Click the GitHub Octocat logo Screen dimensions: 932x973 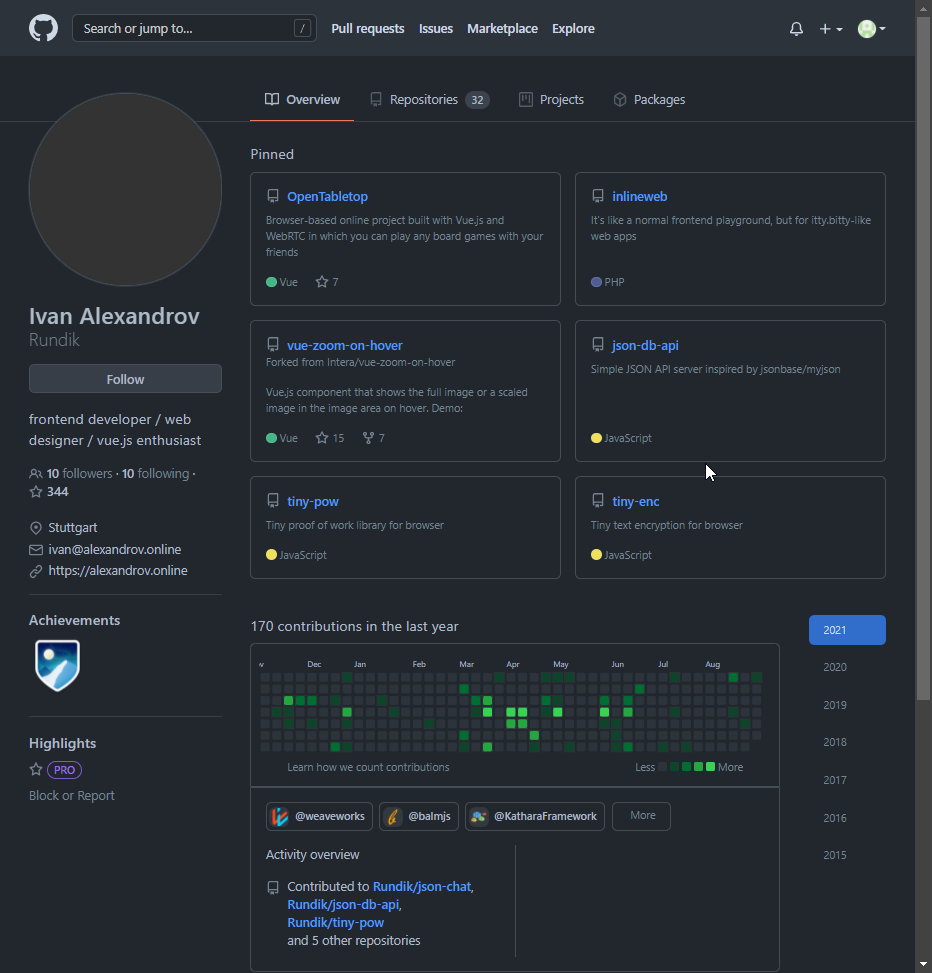[x=43, y=29]
